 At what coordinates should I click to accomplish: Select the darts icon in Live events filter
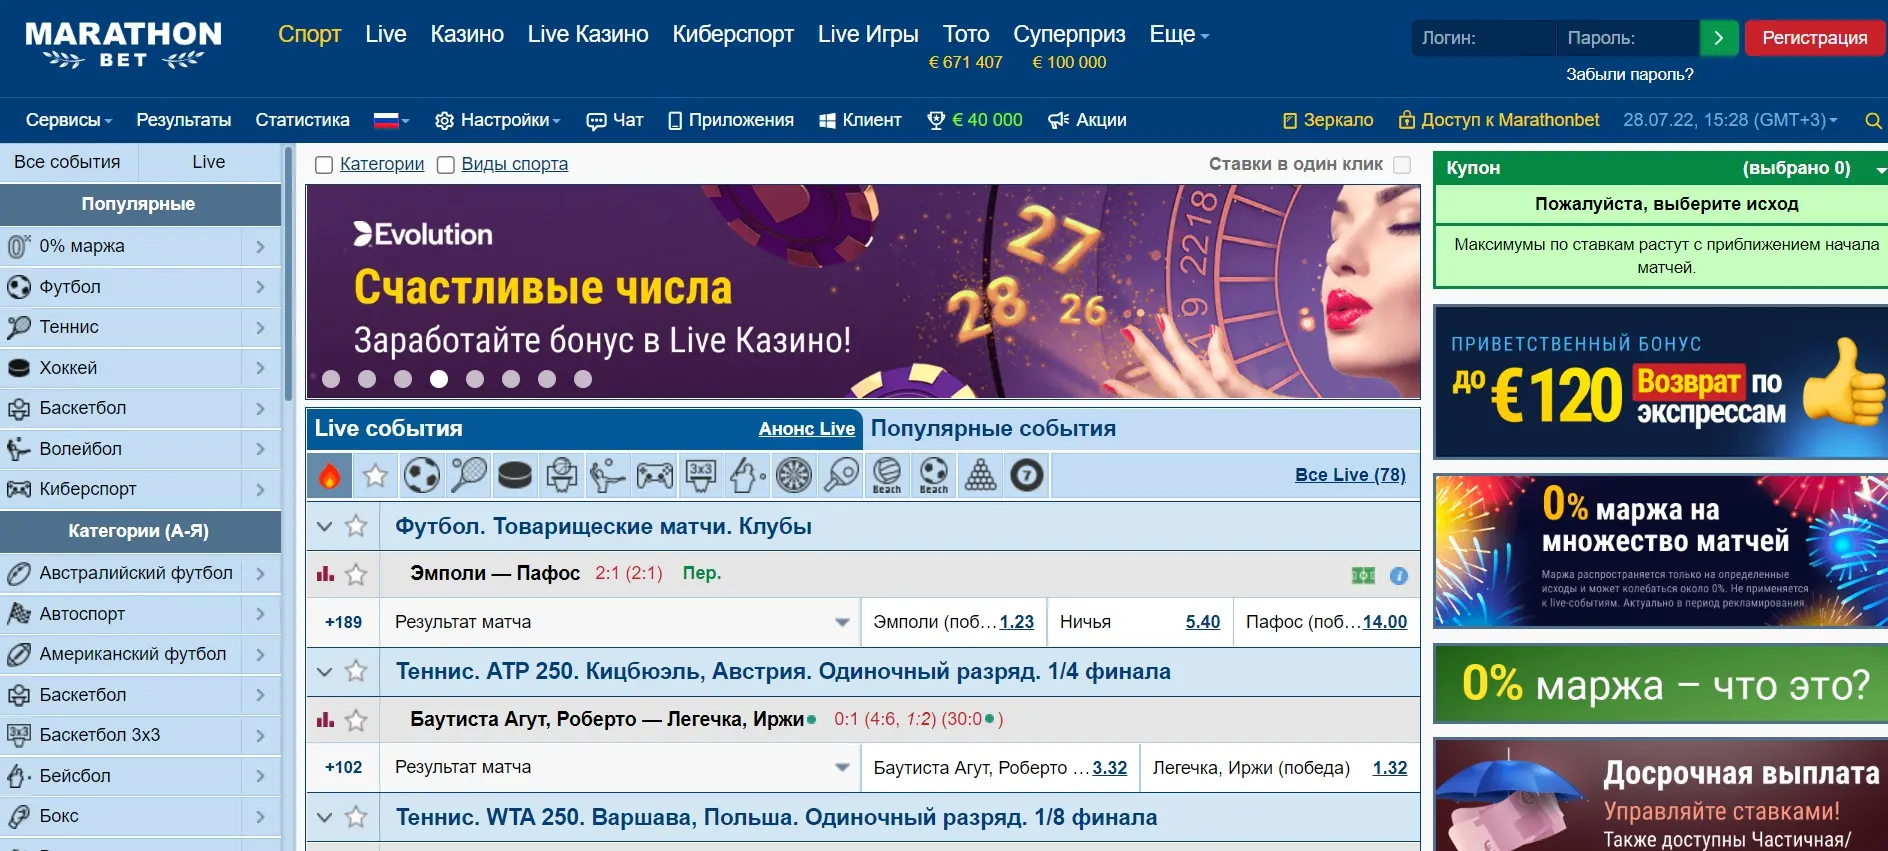[794, 475]
